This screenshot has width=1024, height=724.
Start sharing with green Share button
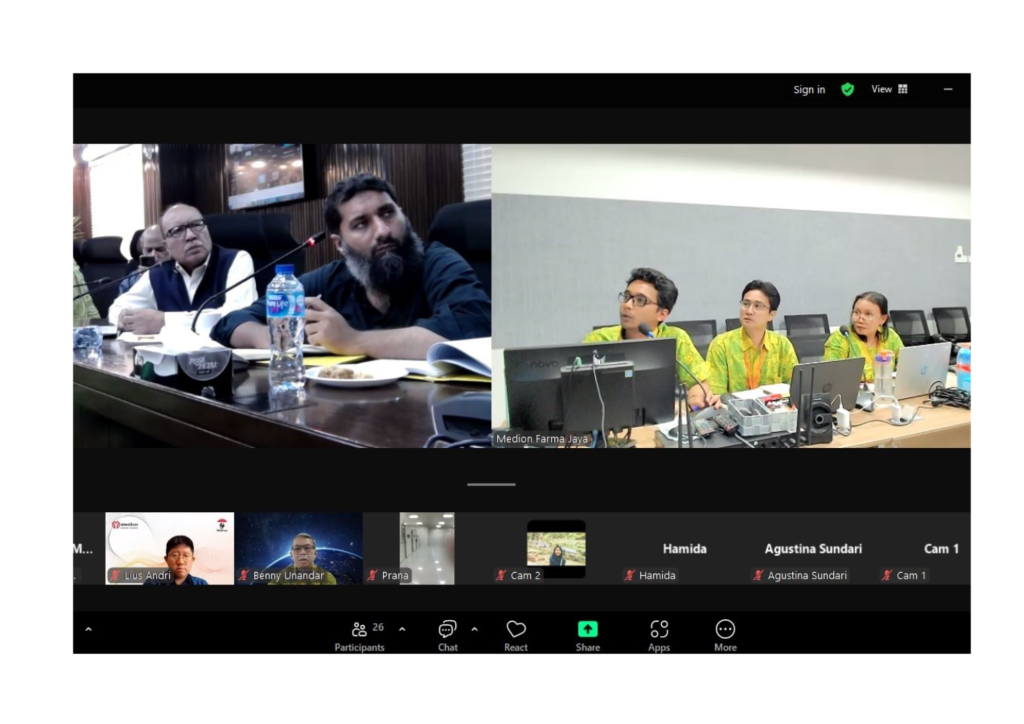(588, 630)
